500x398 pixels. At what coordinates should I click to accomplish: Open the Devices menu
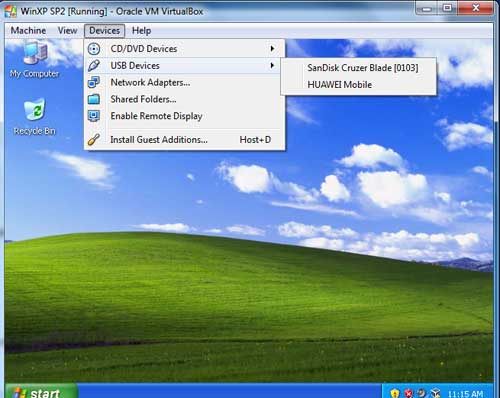pos(104,31)
